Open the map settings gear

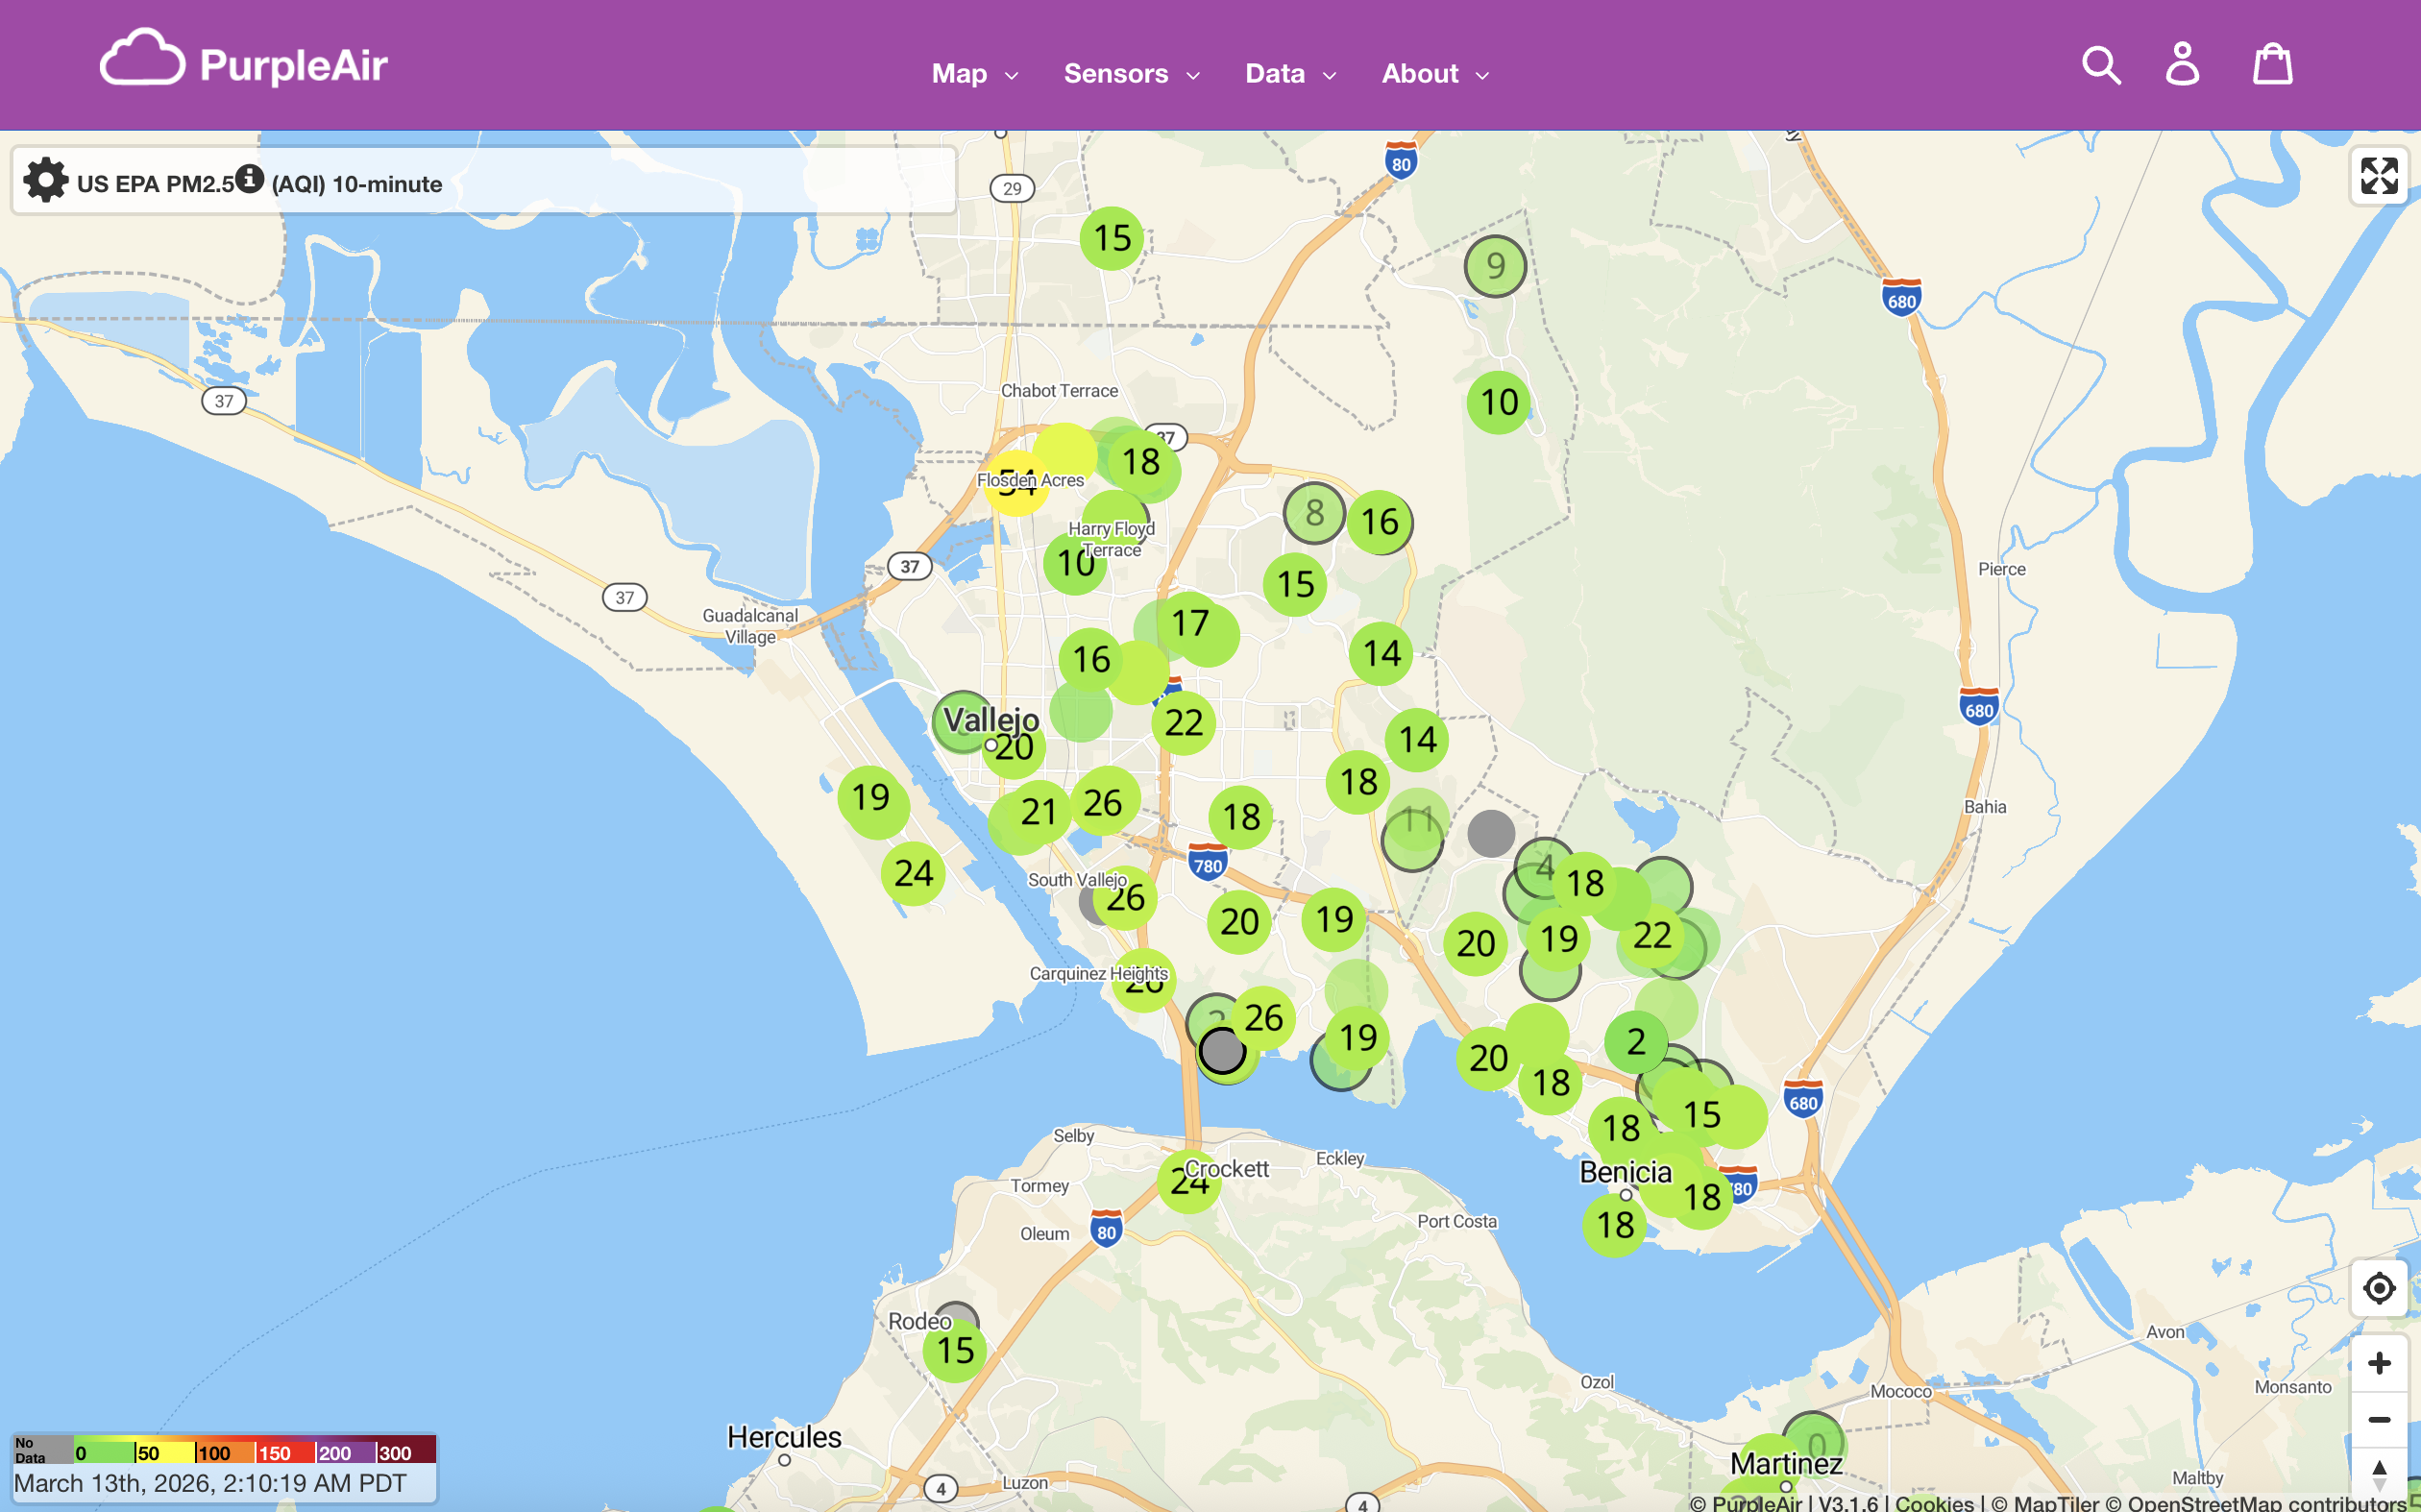[x=46, y=181]
